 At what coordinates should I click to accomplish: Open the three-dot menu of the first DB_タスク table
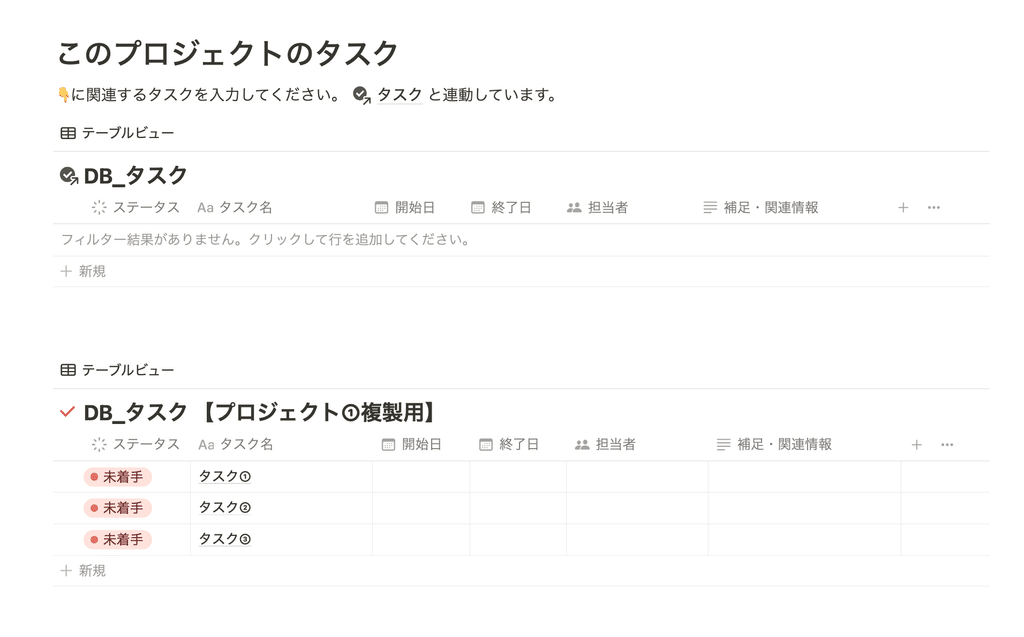coord(934,208)
